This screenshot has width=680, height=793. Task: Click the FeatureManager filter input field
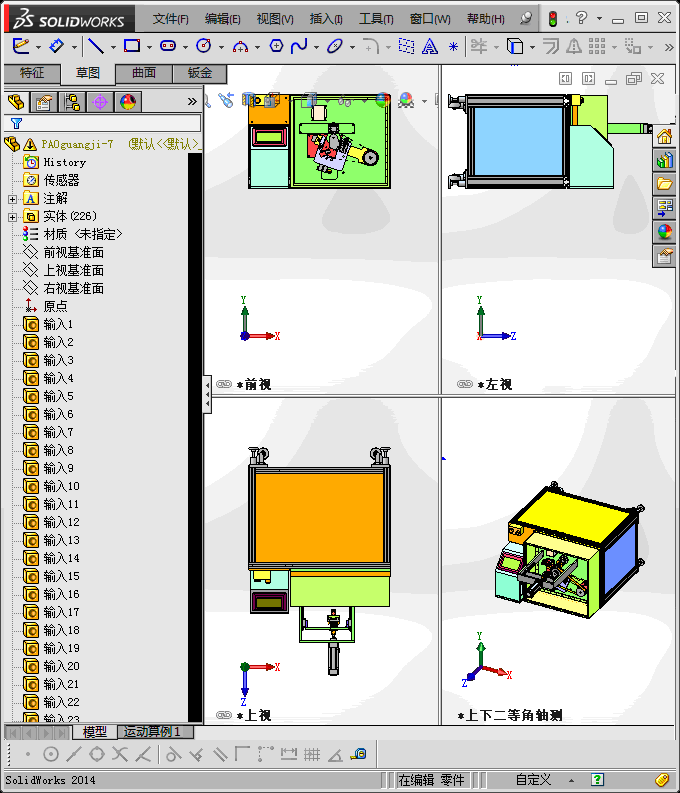pyautogui.click(x=103, y=123)
